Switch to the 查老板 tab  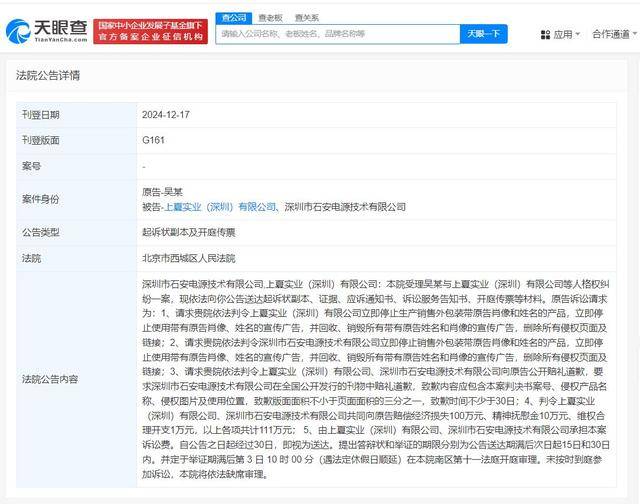270,17
